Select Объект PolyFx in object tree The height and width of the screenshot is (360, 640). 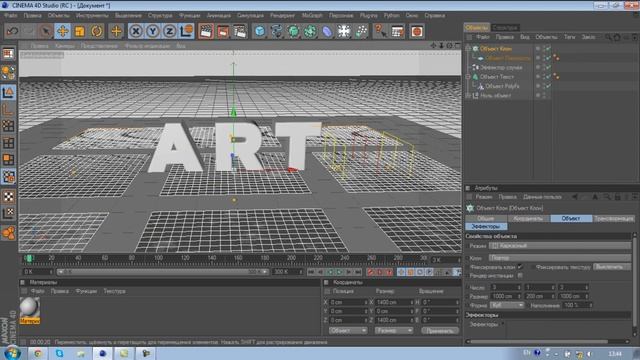pos(502,86)
